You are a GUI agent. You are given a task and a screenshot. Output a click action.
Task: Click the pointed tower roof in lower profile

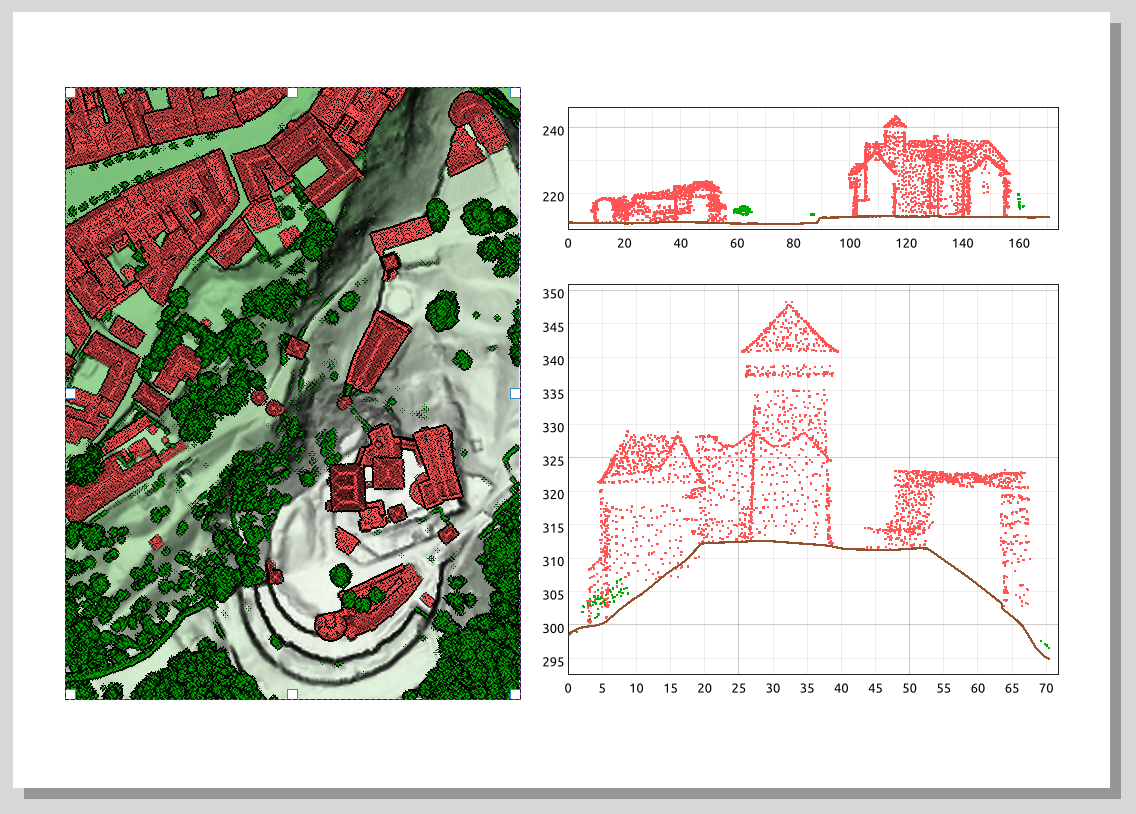pyautogui.click(x=789, y=328)
